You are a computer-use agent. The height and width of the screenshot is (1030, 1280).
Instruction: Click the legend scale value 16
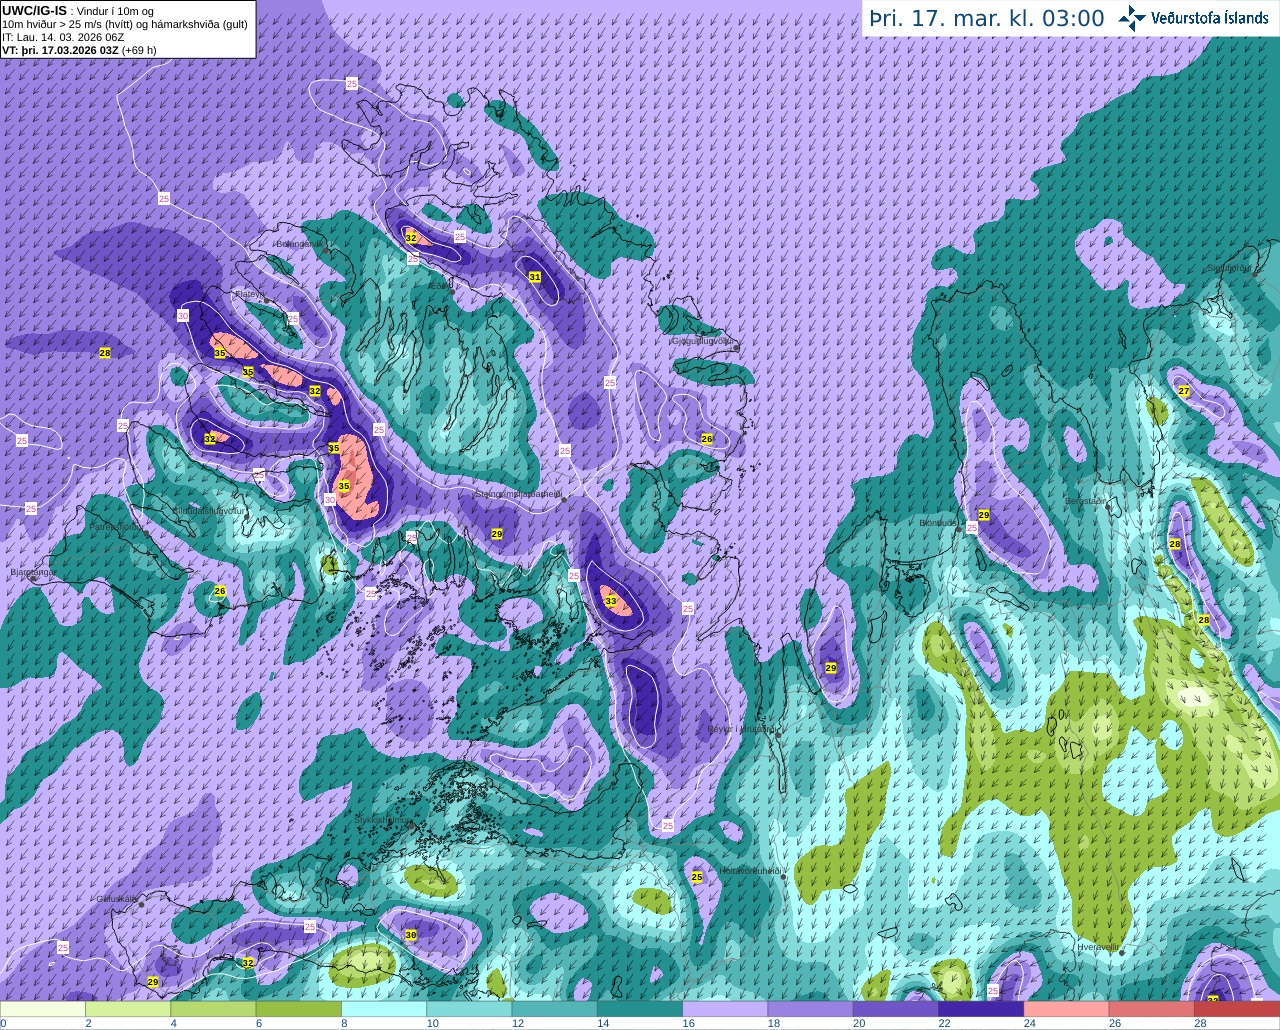point(688,1023)
